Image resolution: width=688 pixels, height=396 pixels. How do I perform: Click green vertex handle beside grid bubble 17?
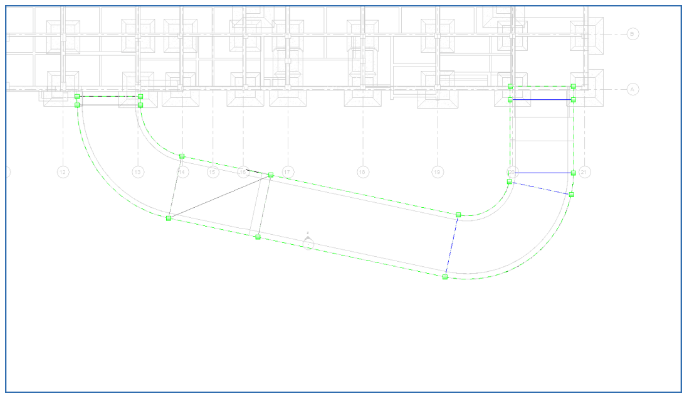click(x=271, y=175)
